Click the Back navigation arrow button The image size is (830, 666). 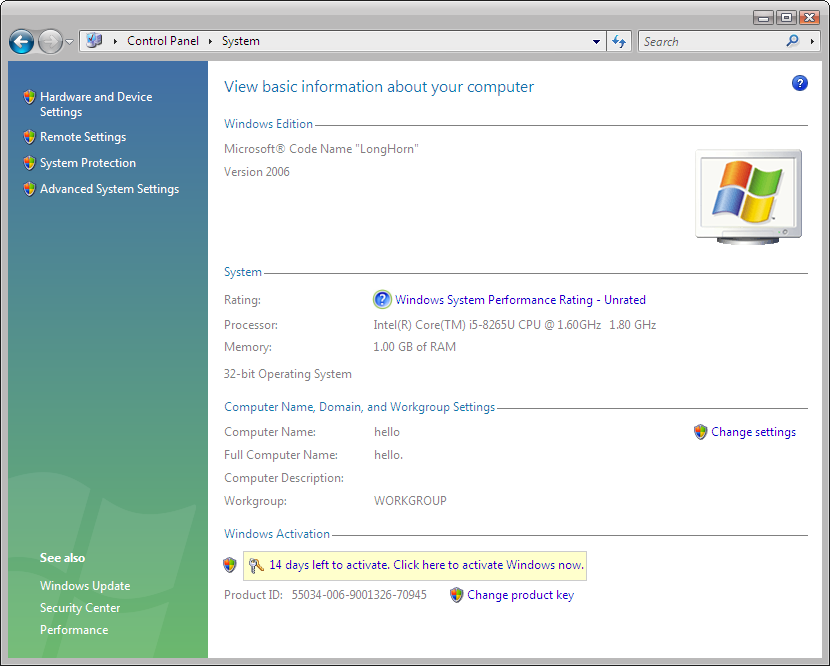click(x=22, y=42)
